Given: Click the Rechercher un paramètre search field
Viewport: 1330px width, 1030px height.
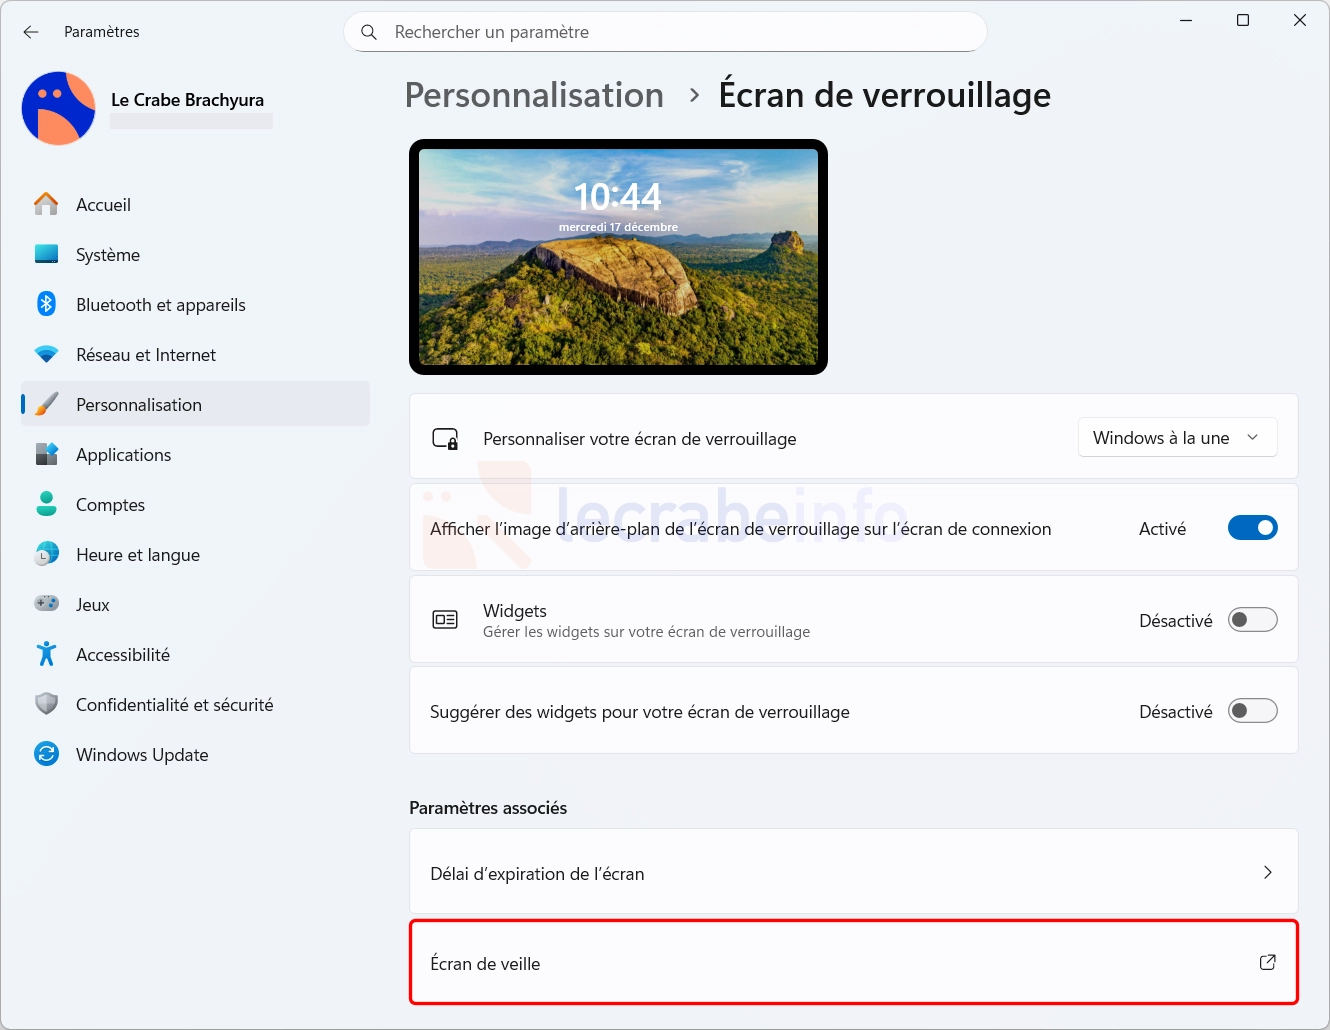Looking at the screenshot, I should pyautogui.click(x=665, y=32).
